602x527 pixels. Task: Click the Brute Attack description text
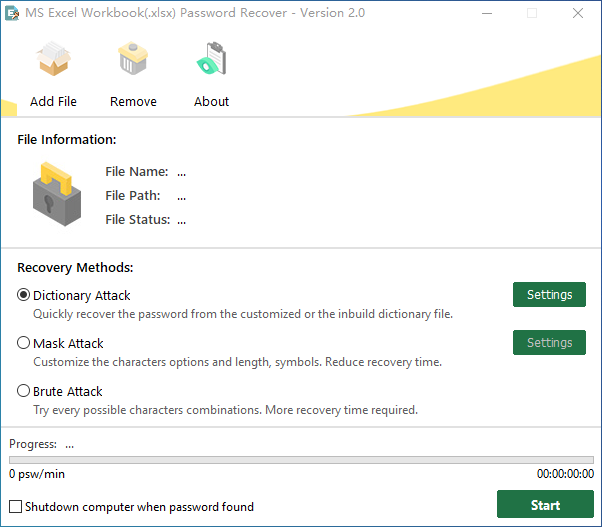click(x=225, y=410)
